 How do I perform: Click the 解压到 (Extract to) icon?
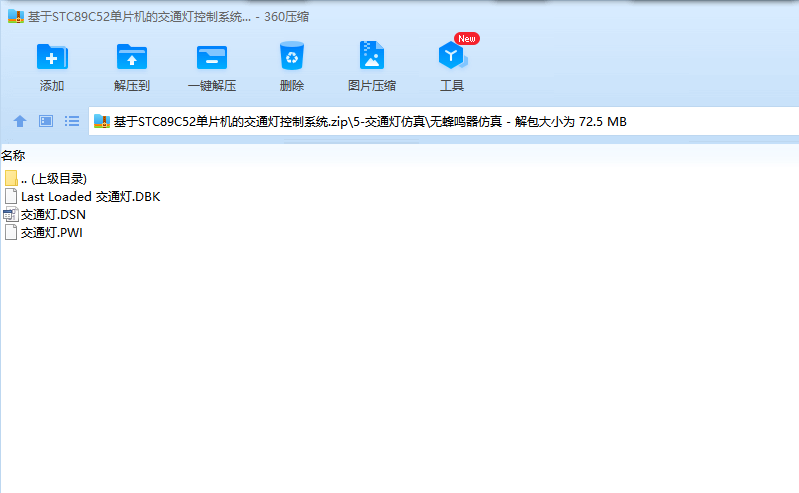131,57
